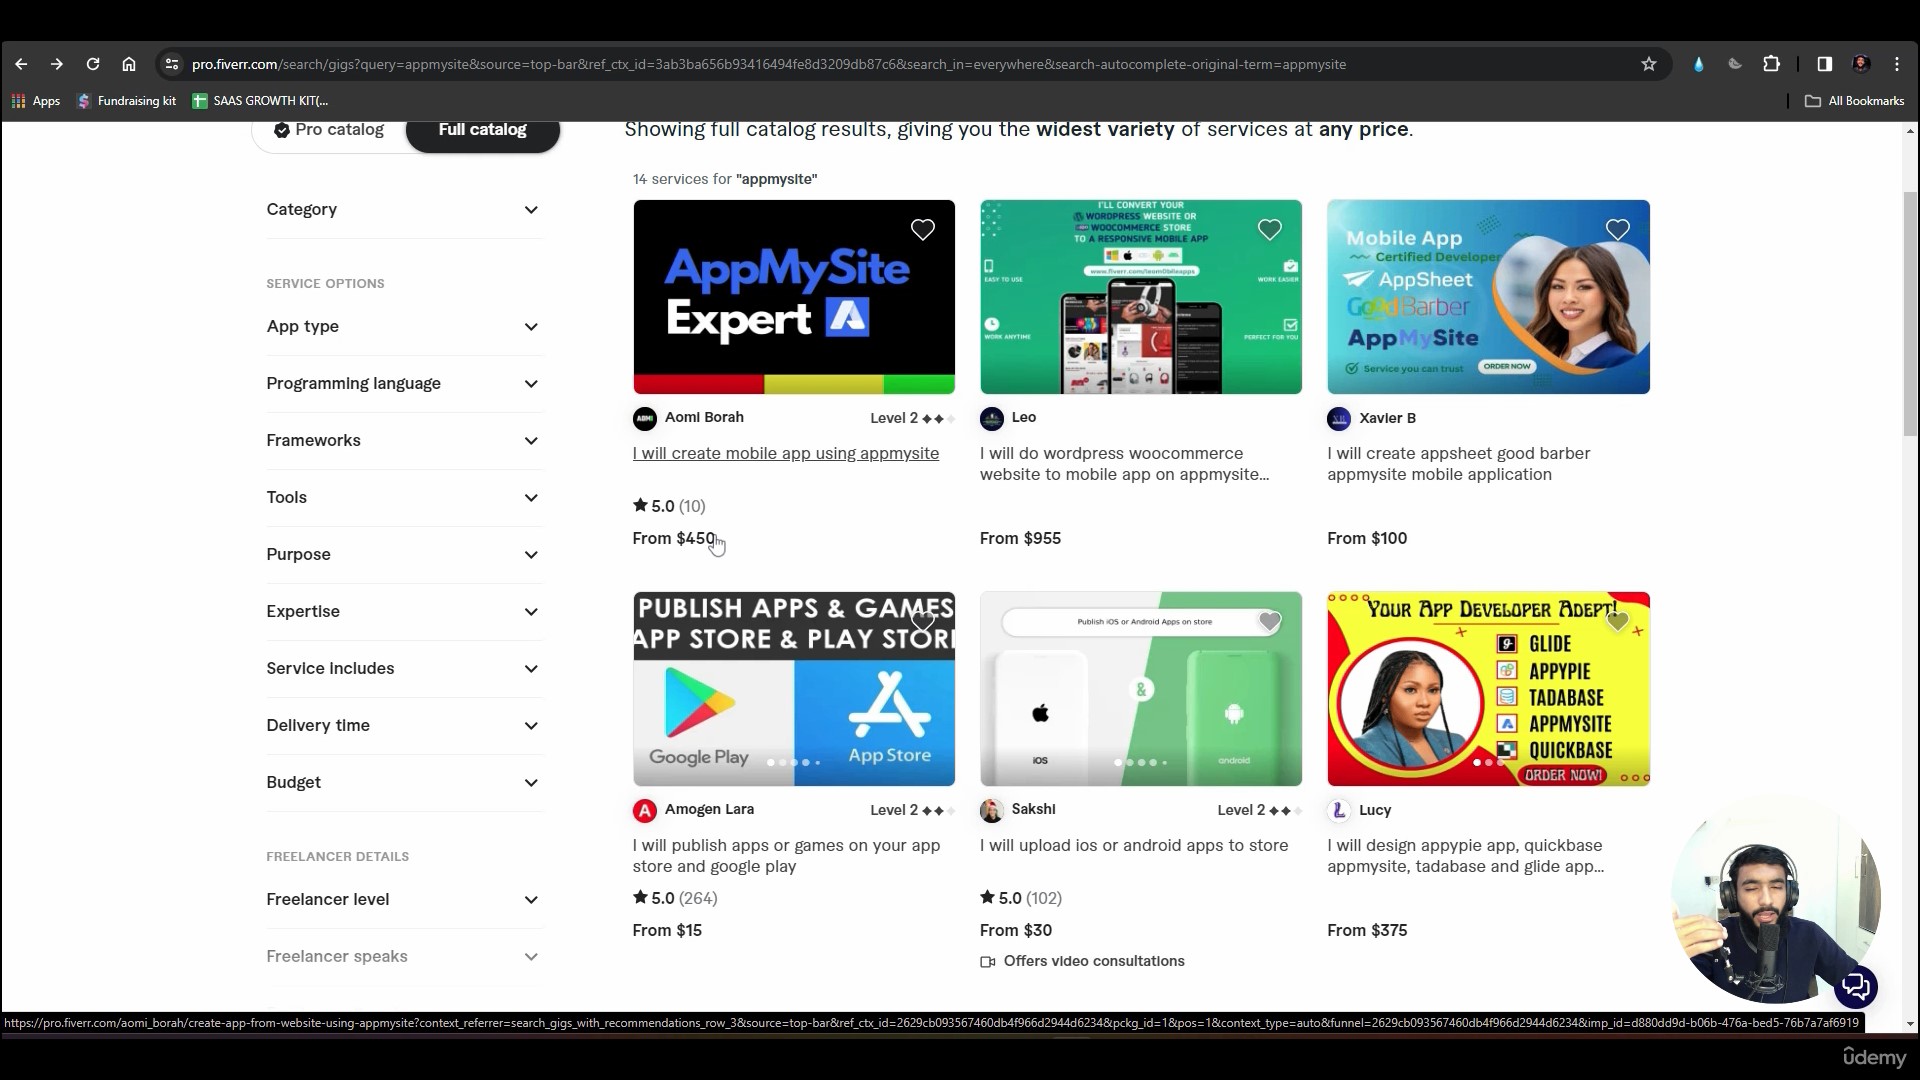The image size is (1920, 1080).
Task: Click Aomi Borah's seller avatar
Action: (645, 418)
